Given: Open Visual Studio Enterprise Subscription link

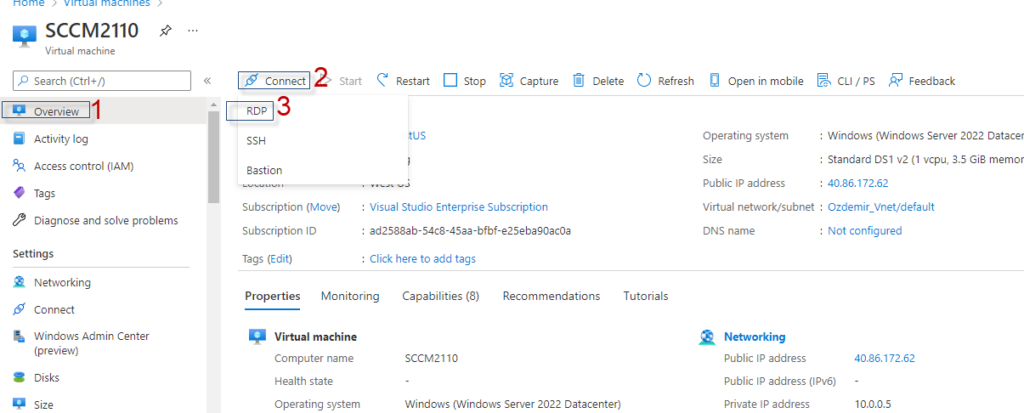Looking at the screenshot, I should 458,207.
